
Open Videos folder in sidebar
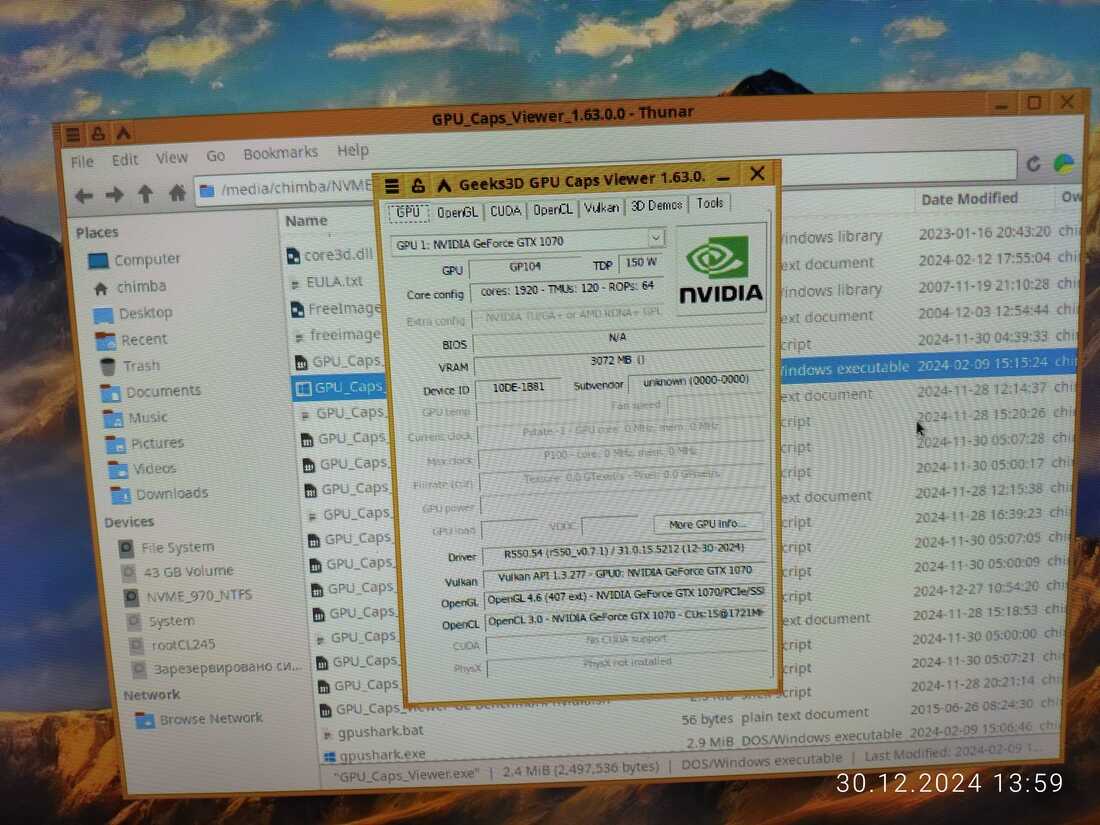142,468
